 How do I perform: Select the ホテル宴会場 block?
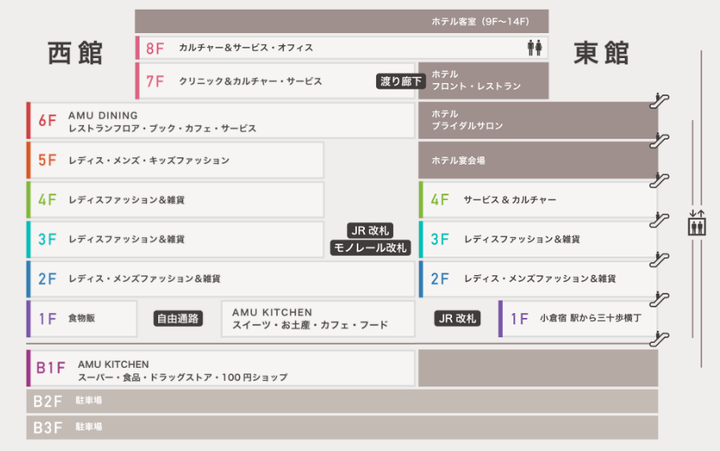click(538, 160)
